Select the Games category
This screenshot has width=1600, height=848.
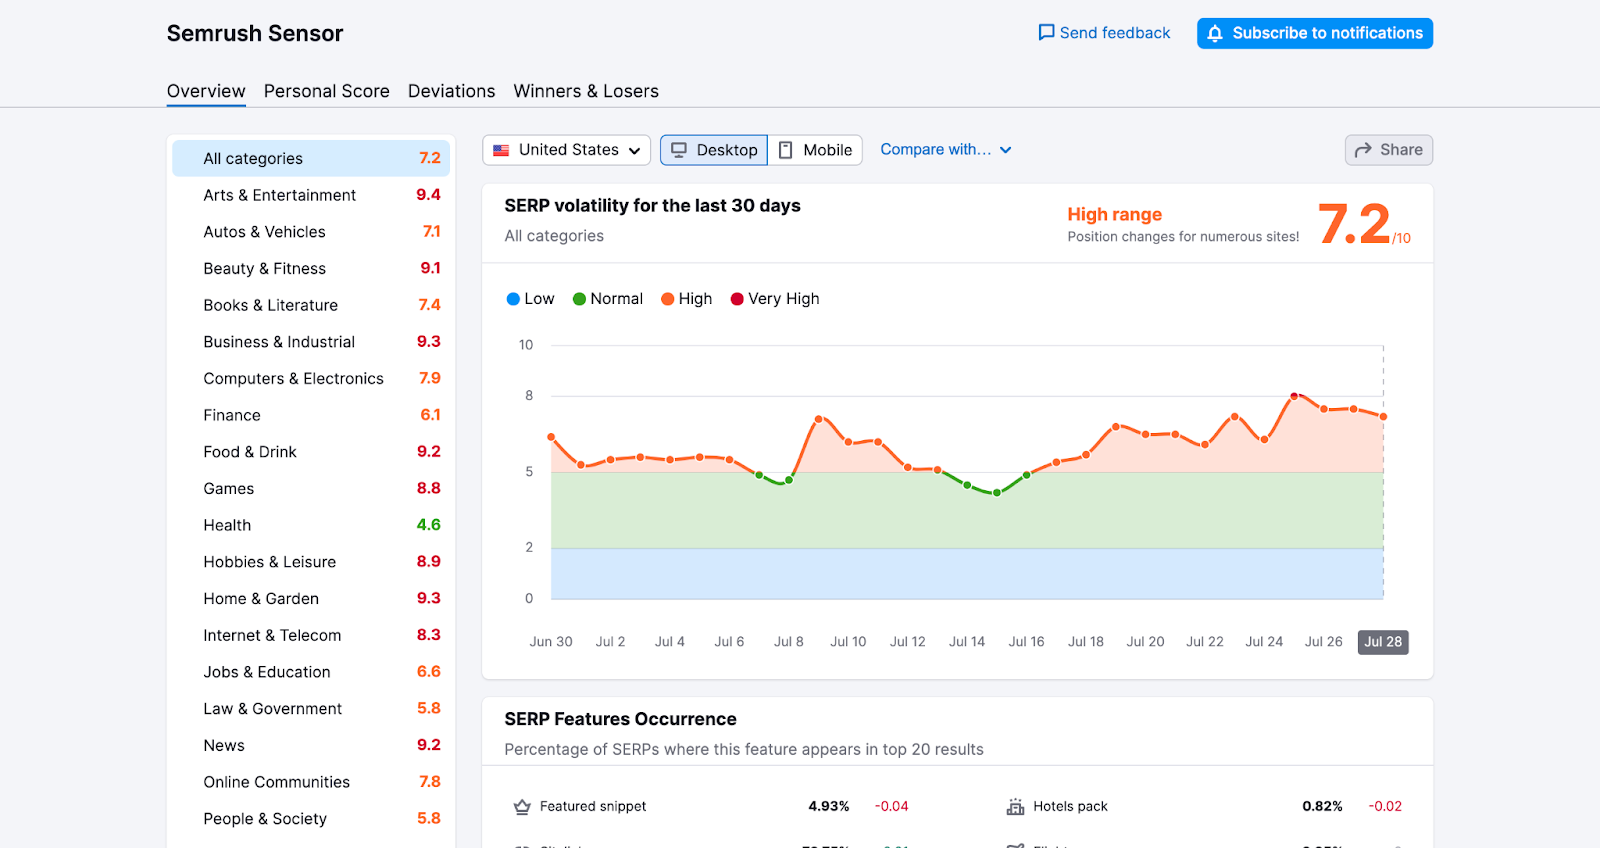click(x=311, y=489)
